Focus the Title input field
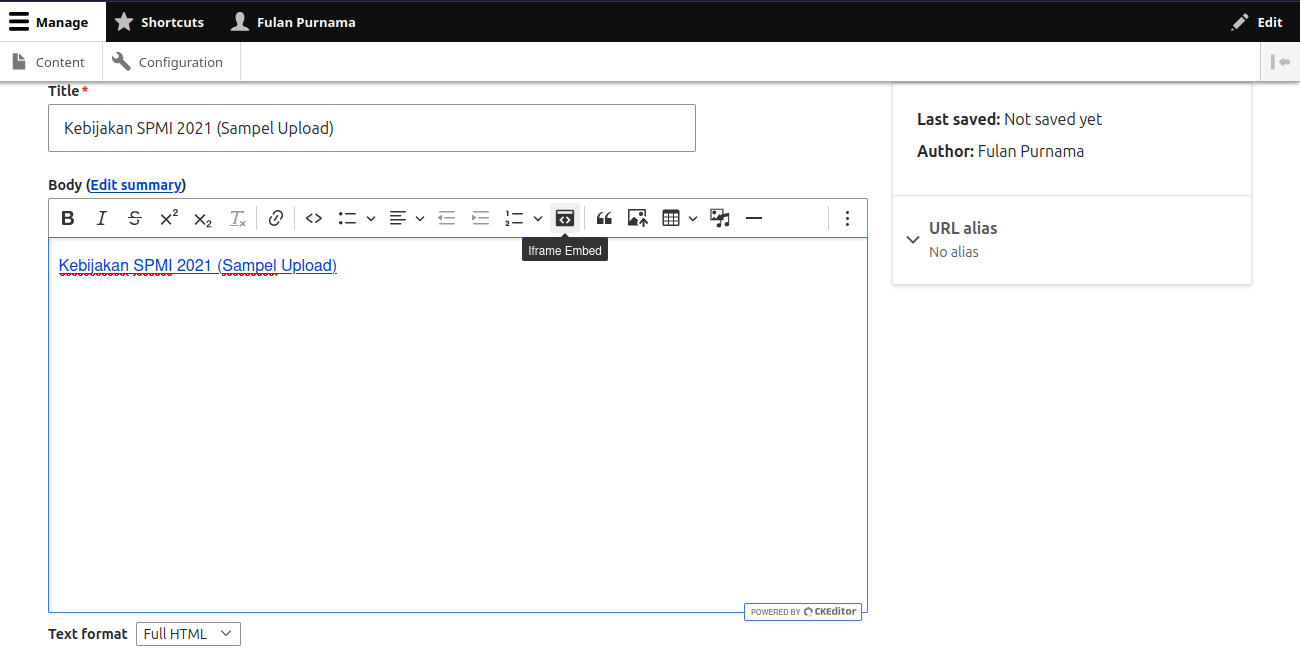 click(372, 128)
